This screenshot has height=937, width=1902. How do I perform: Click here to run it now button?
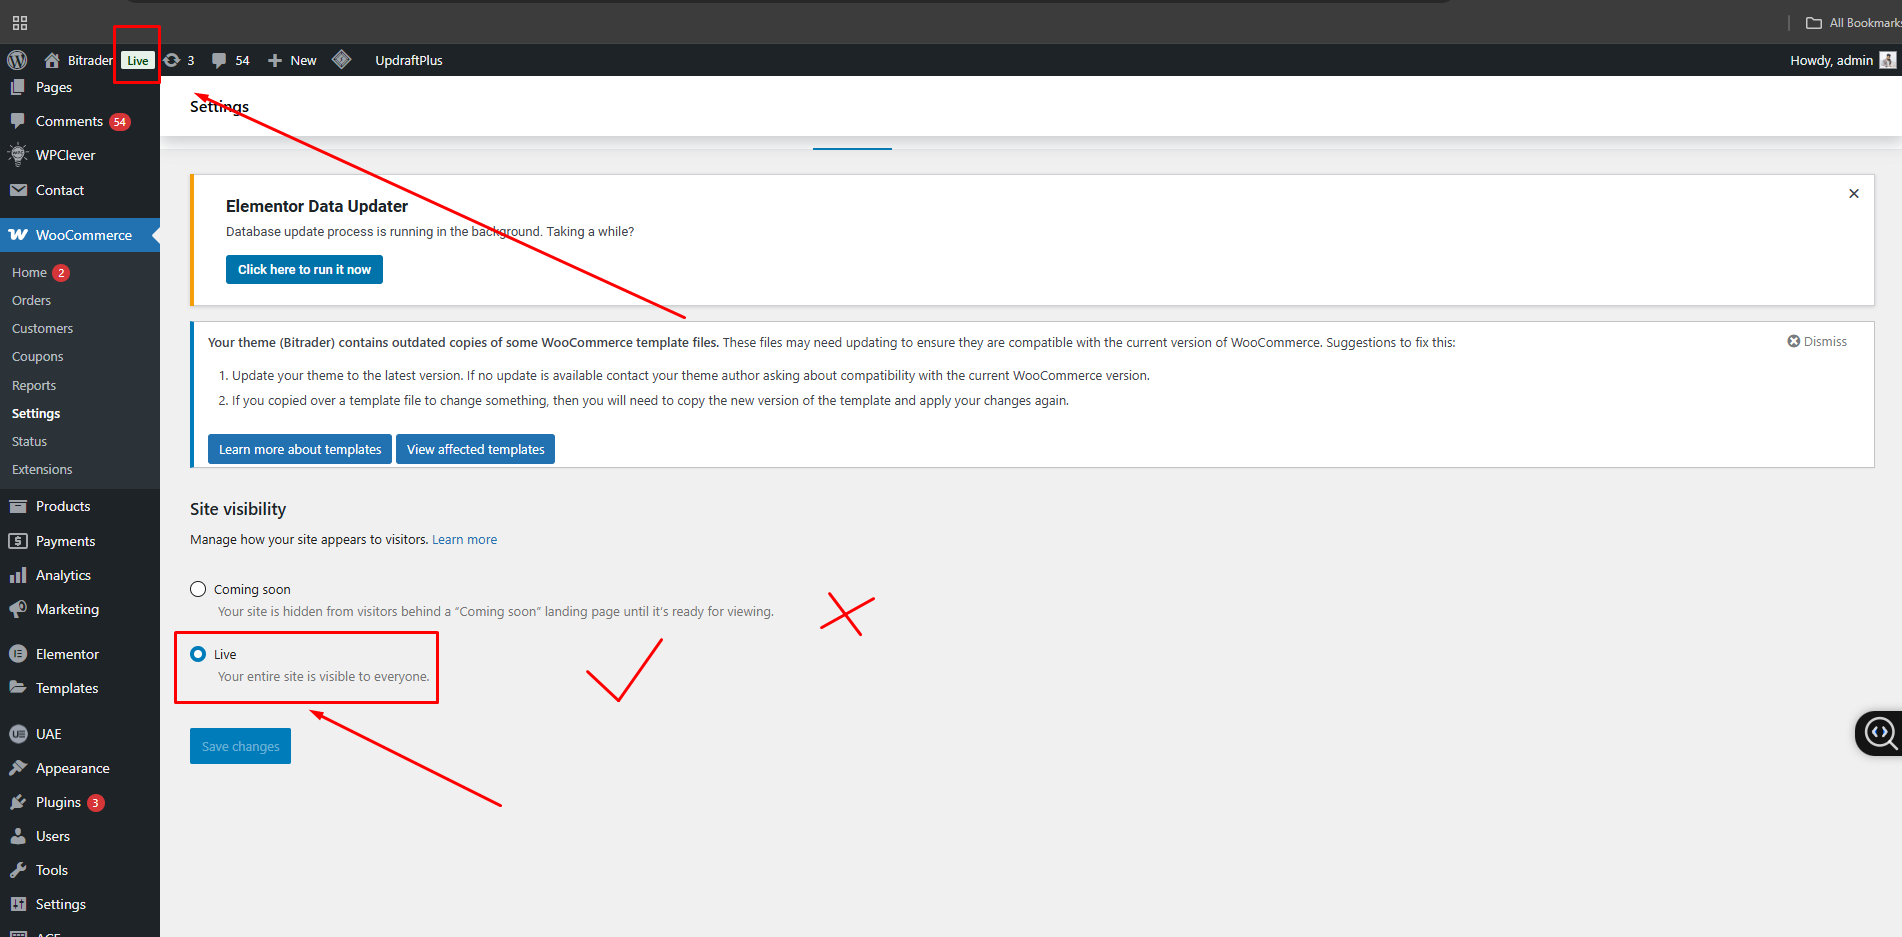[x=304, y=269]
